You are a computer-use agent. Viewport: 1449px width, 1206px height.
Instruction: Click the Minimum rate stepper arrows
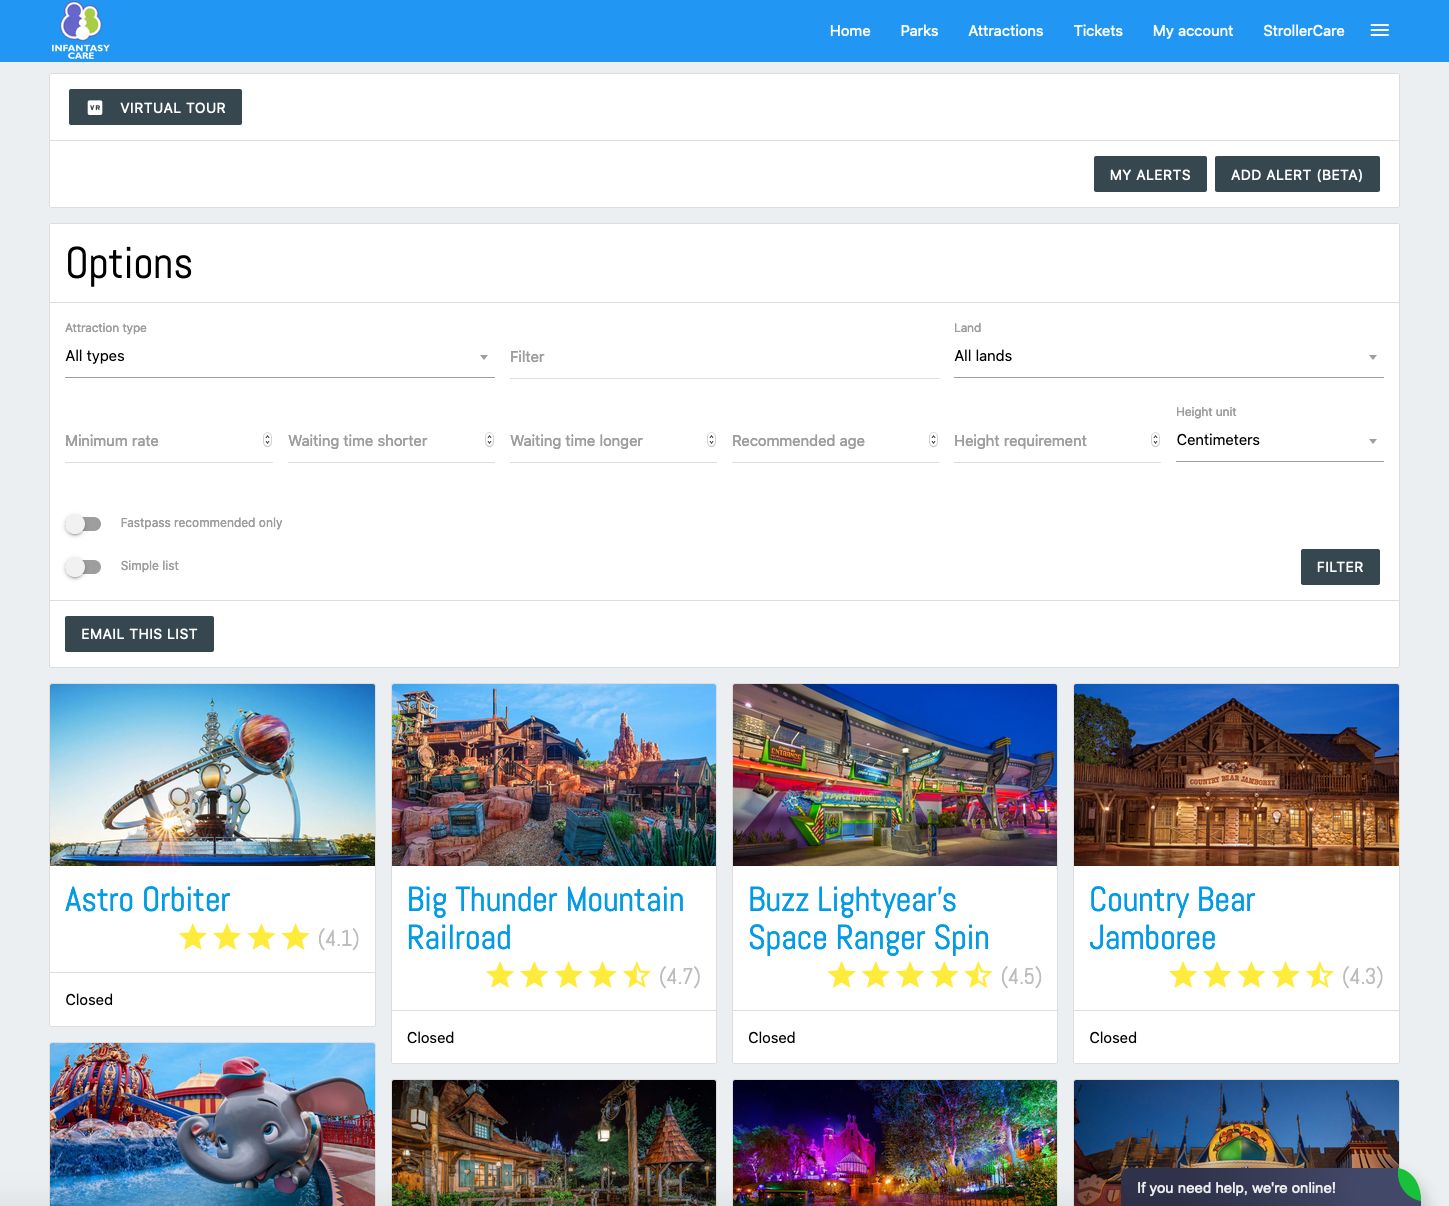(x=267, y=441)
